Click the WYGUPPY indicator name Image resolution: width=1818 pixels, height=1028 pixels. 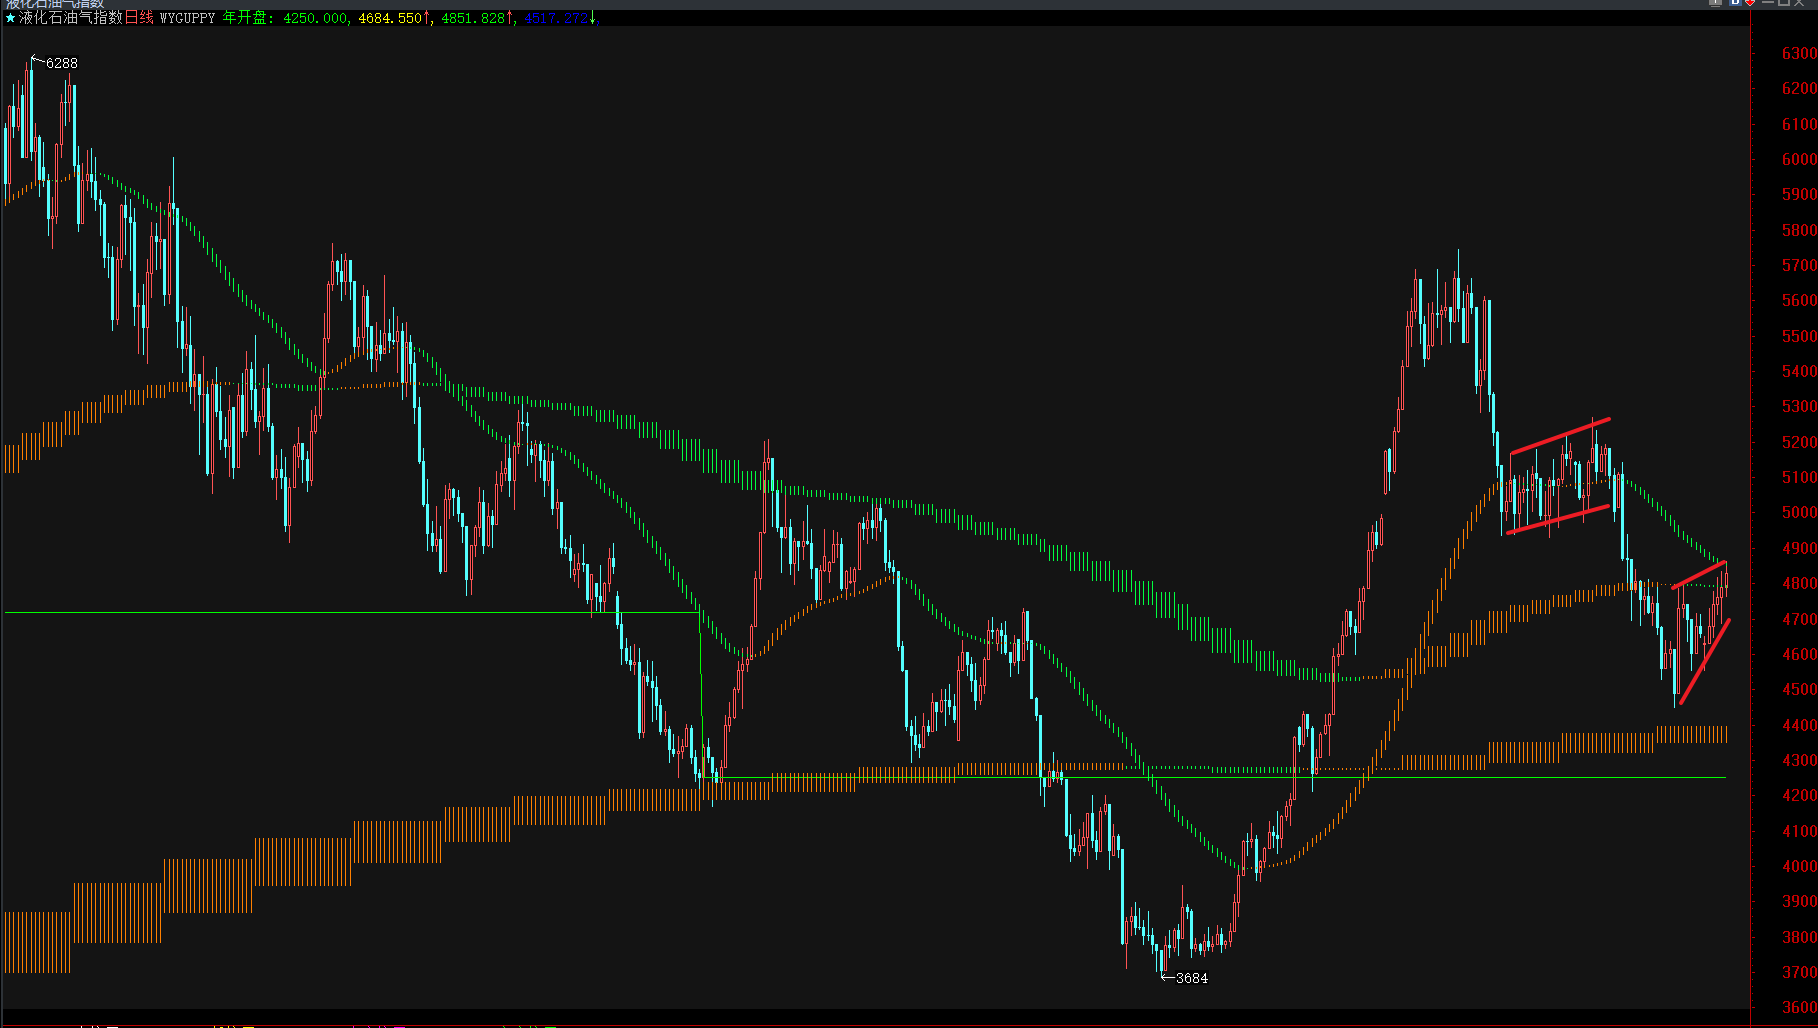pos(187,18)
